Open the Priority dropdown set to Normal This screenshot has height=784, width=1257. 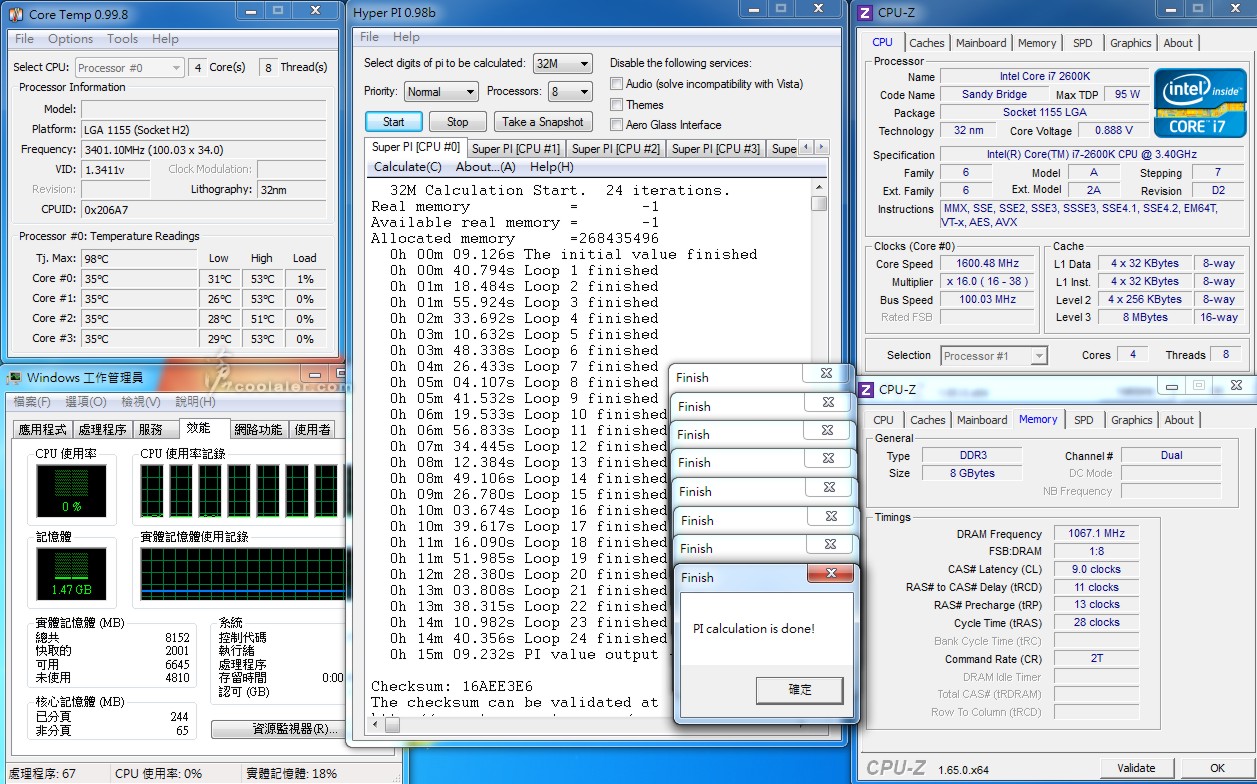point(441,91)
